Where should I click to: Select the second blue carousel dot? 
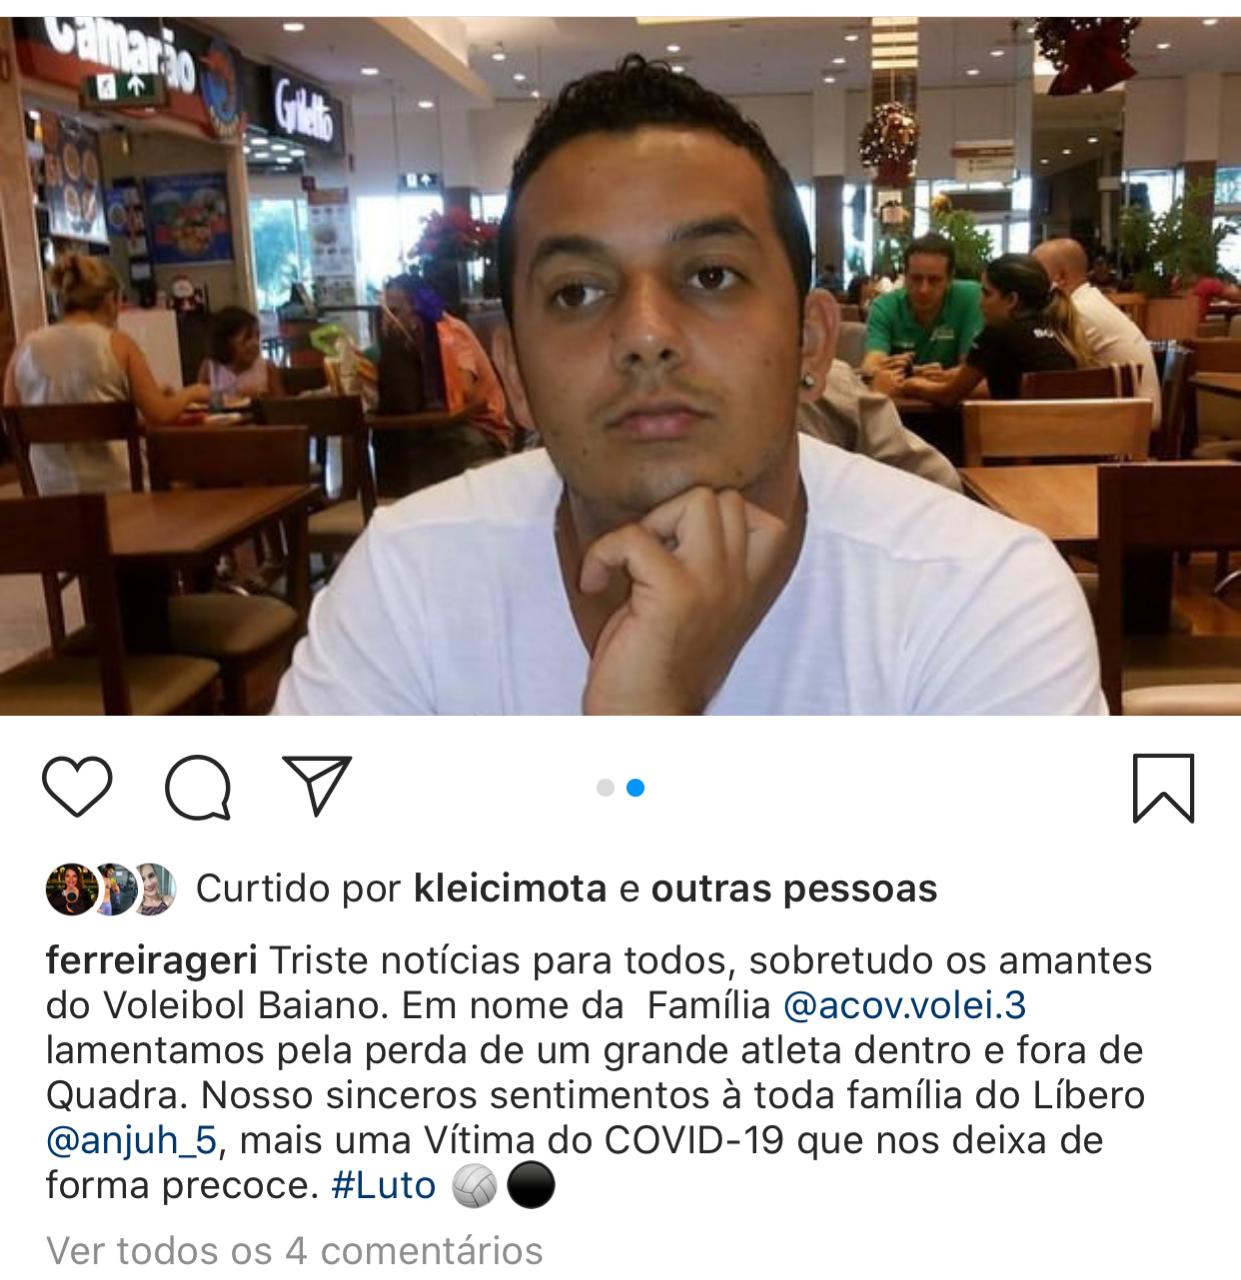pyautogui.click(x=635, y=788)
